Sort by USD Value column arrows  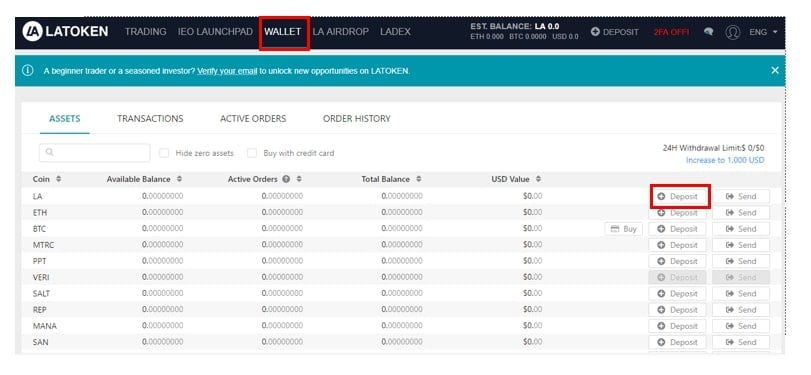[538, 179]
